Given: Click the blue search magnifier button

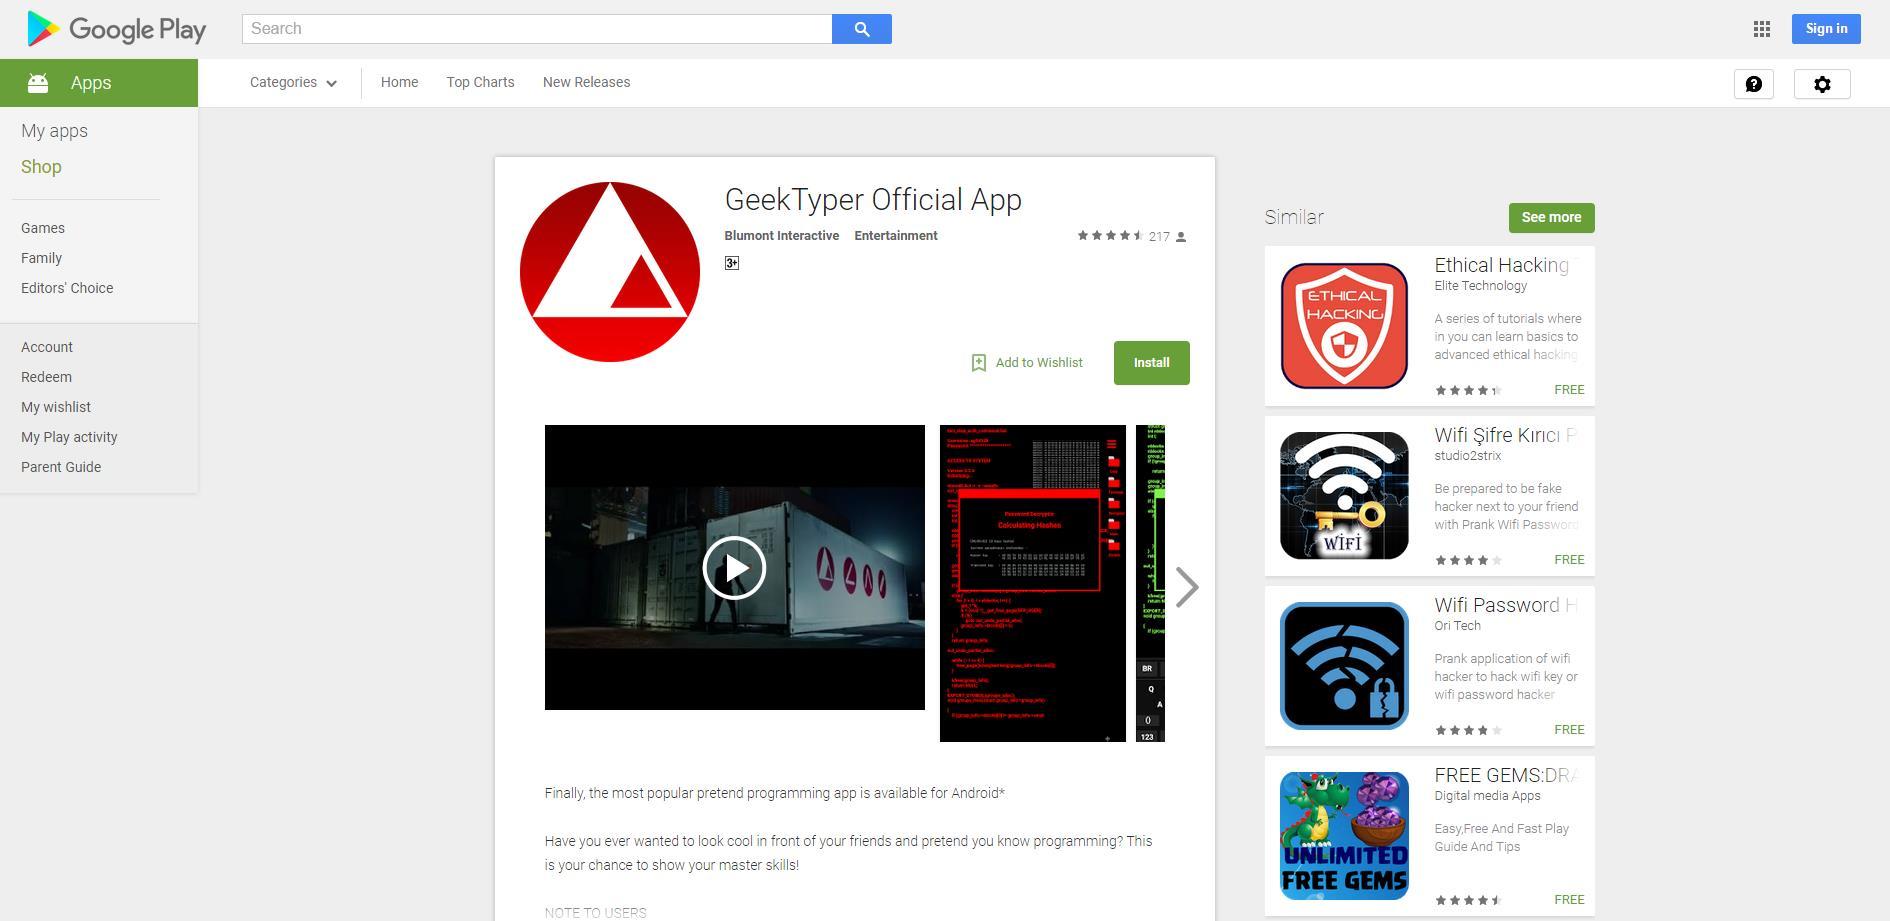Looking at the screenshot, I should point(862,29).
